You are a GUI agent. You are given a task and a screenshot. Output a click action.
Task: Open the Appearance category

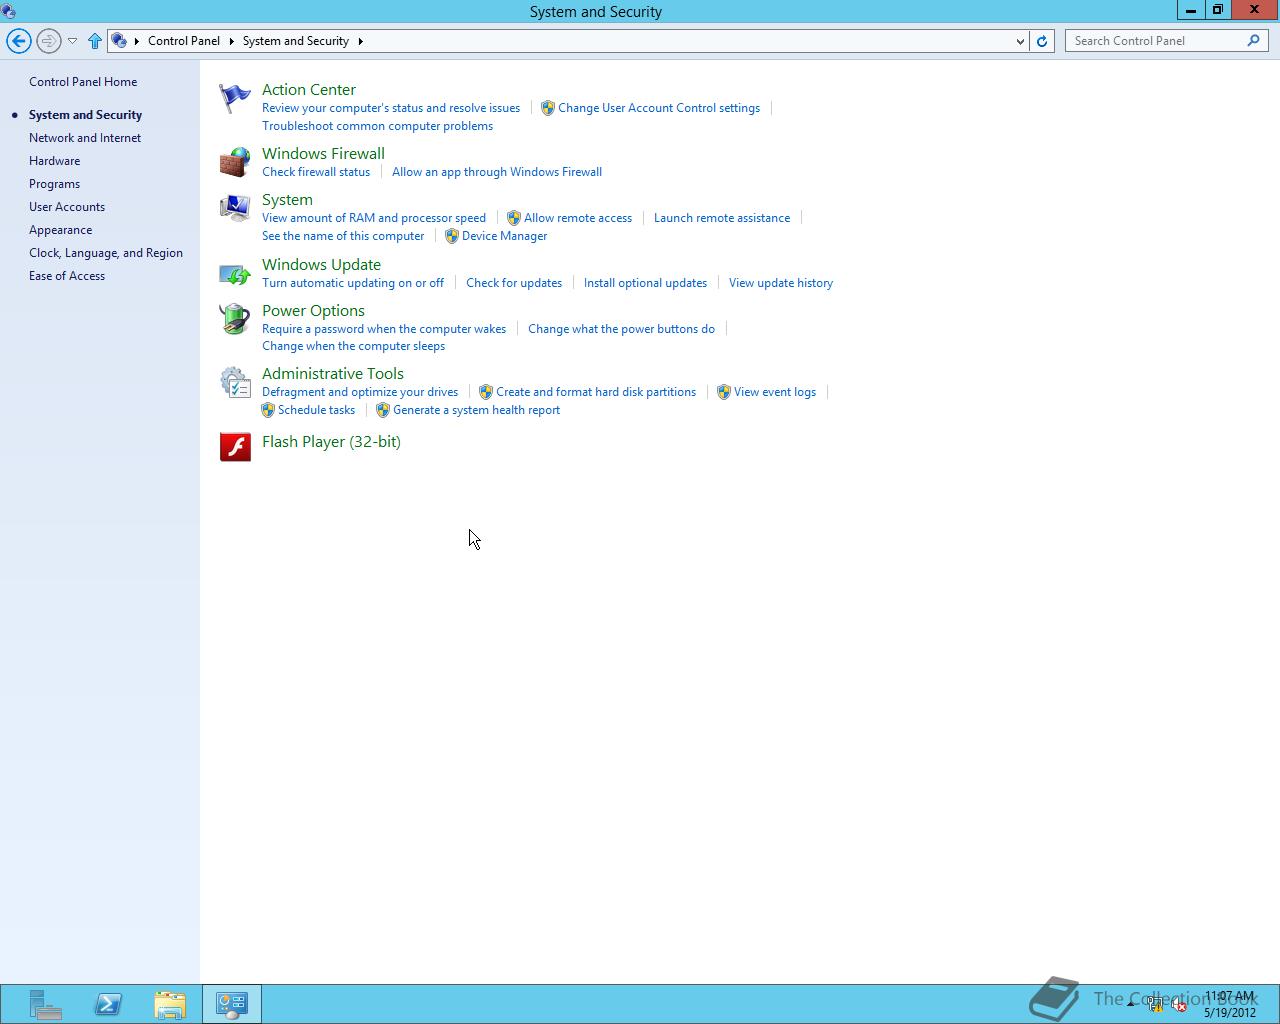pos(60,230)
